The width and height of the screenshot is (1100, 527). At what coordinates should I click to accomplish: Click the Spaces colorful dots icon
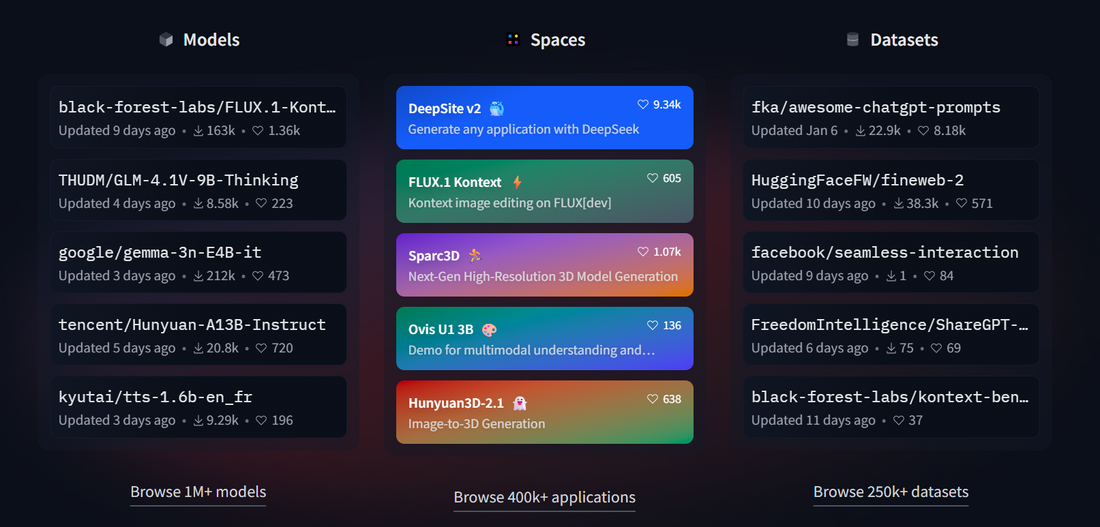tap(513, 40)
